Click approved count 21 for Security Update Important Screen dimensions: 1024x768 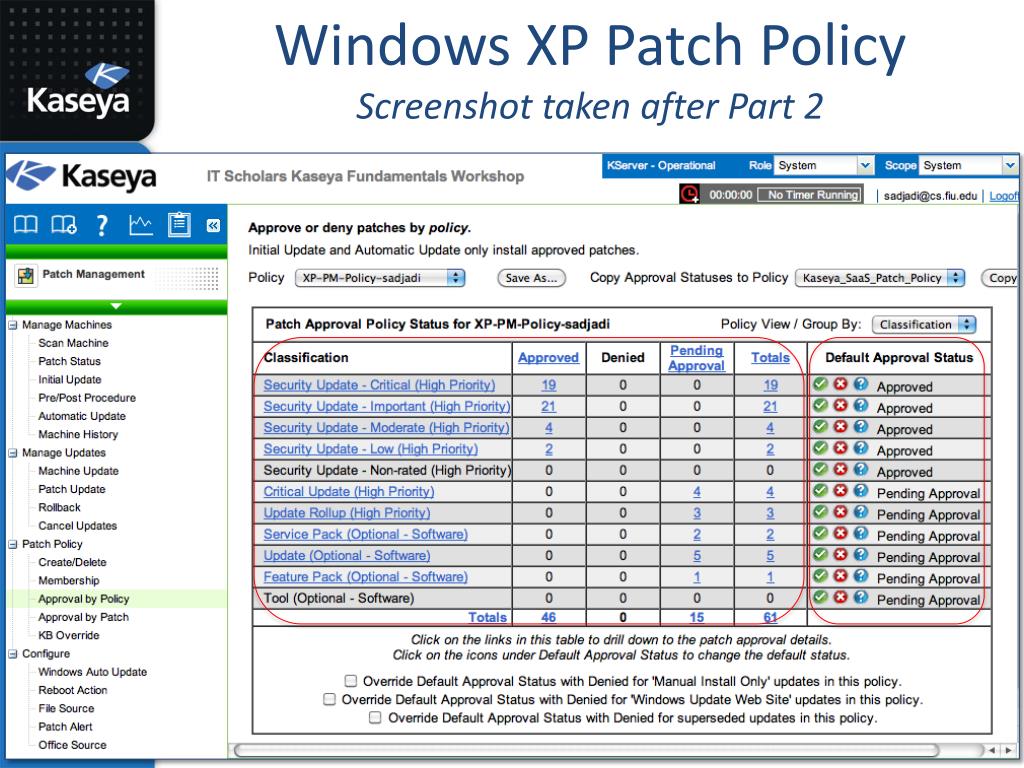click(x=549, y=406)
